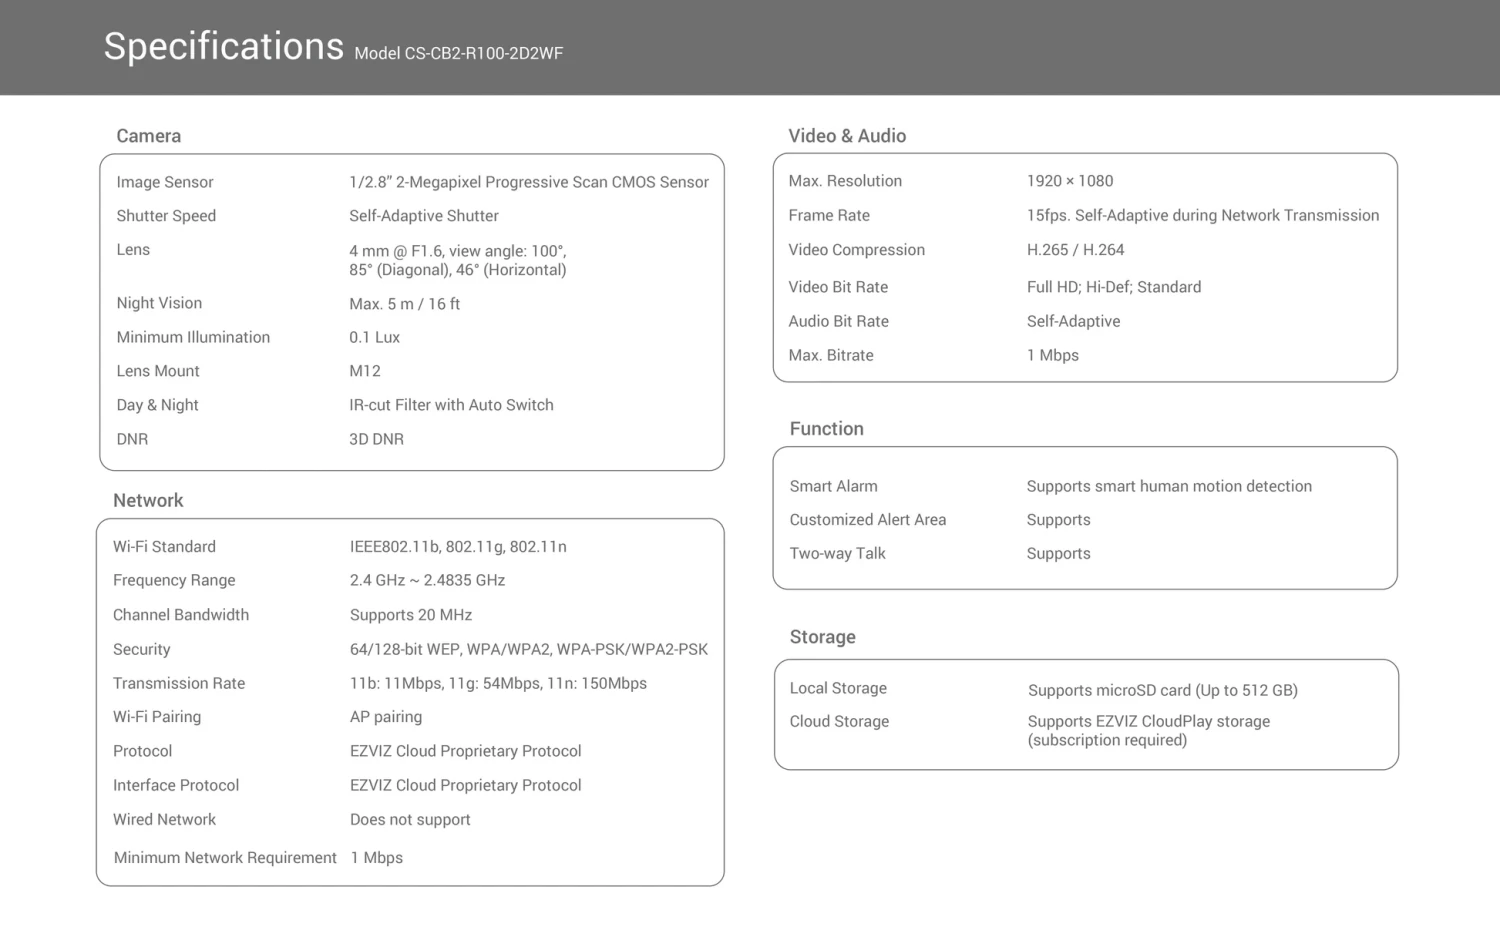This screenshot has width=1500, height=937.
Task: Click the IR-cut Filter with Auto Switch text
Action: pos(451,405)
